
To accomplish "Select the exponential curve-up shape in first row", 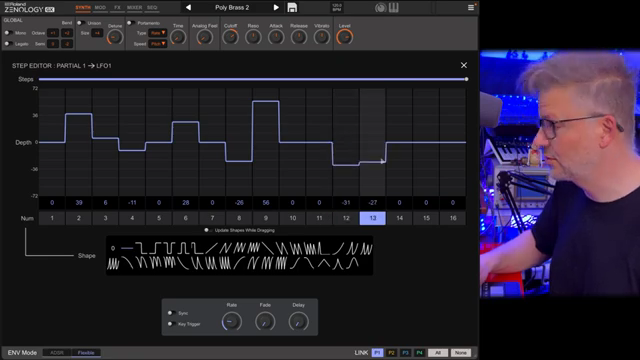I will 338,248.
